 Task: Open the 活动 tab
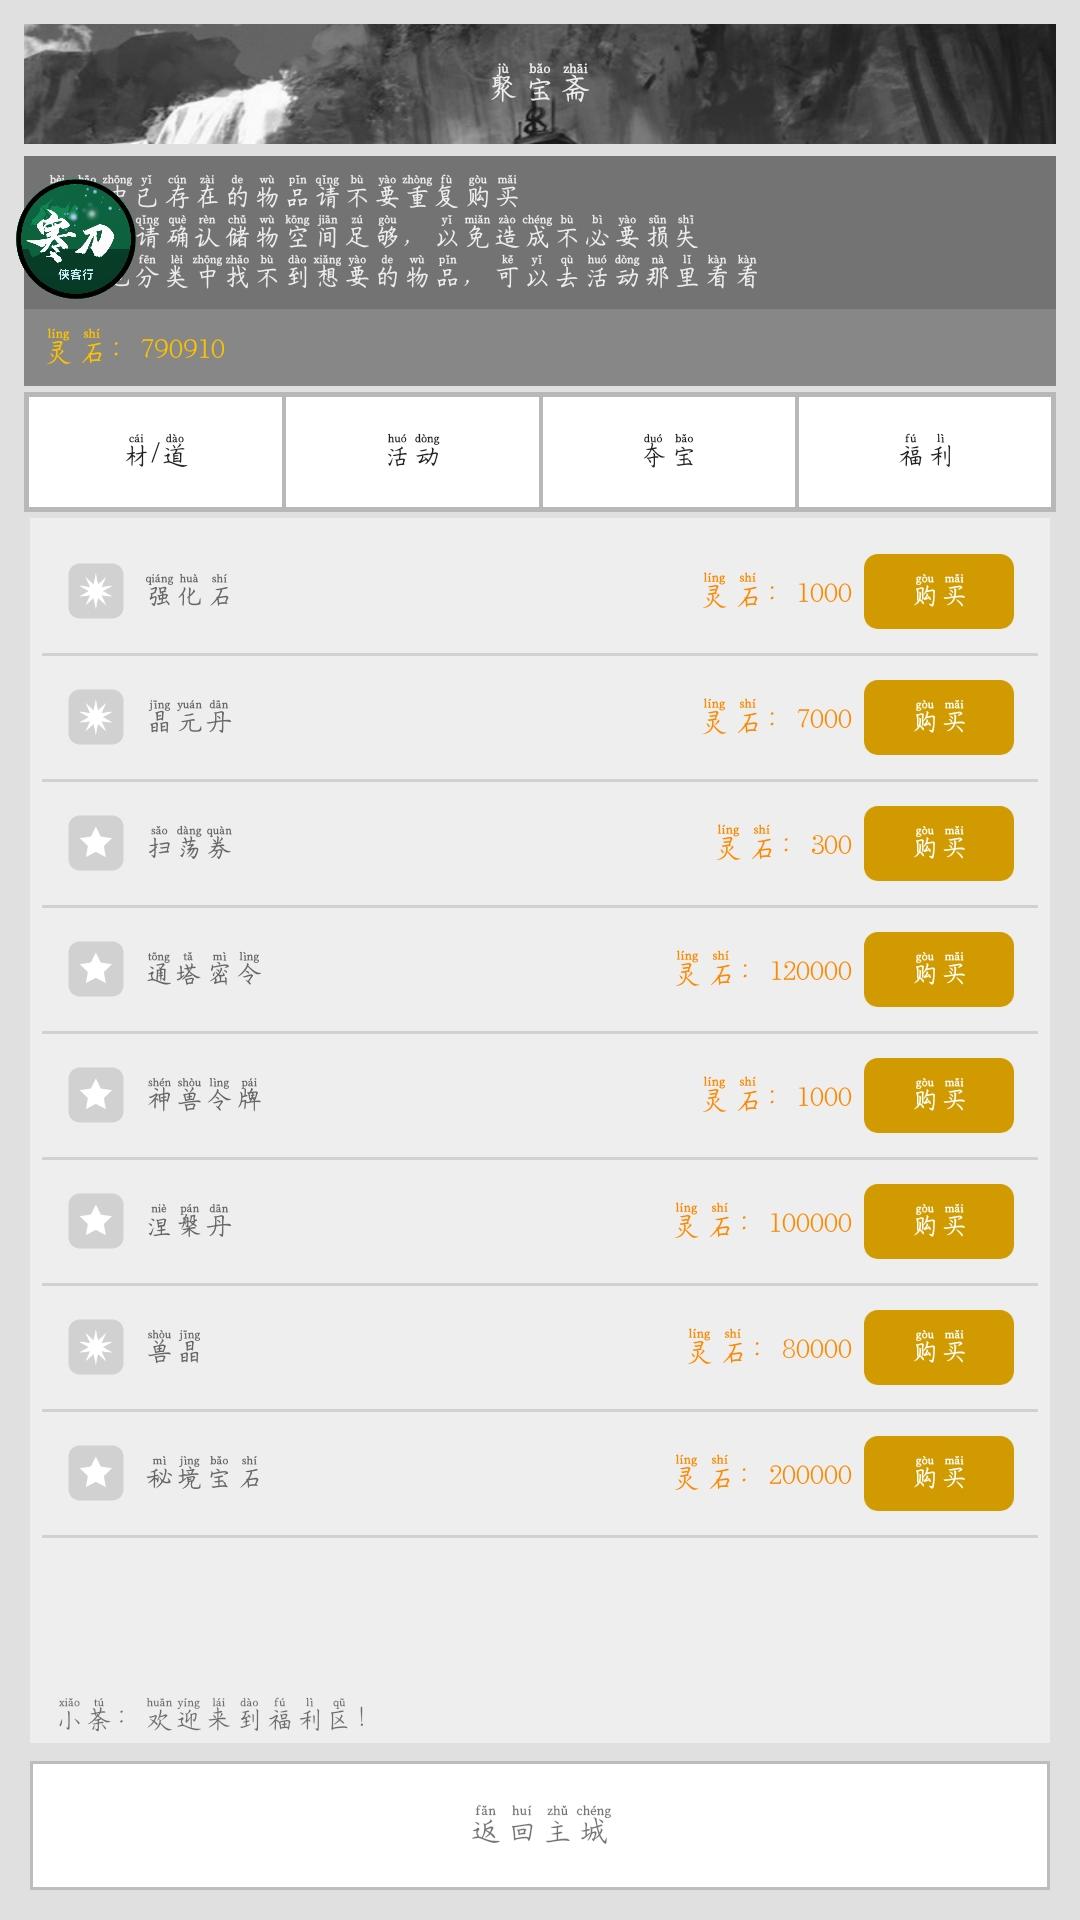pyautogui.click(x=412, y=452)
